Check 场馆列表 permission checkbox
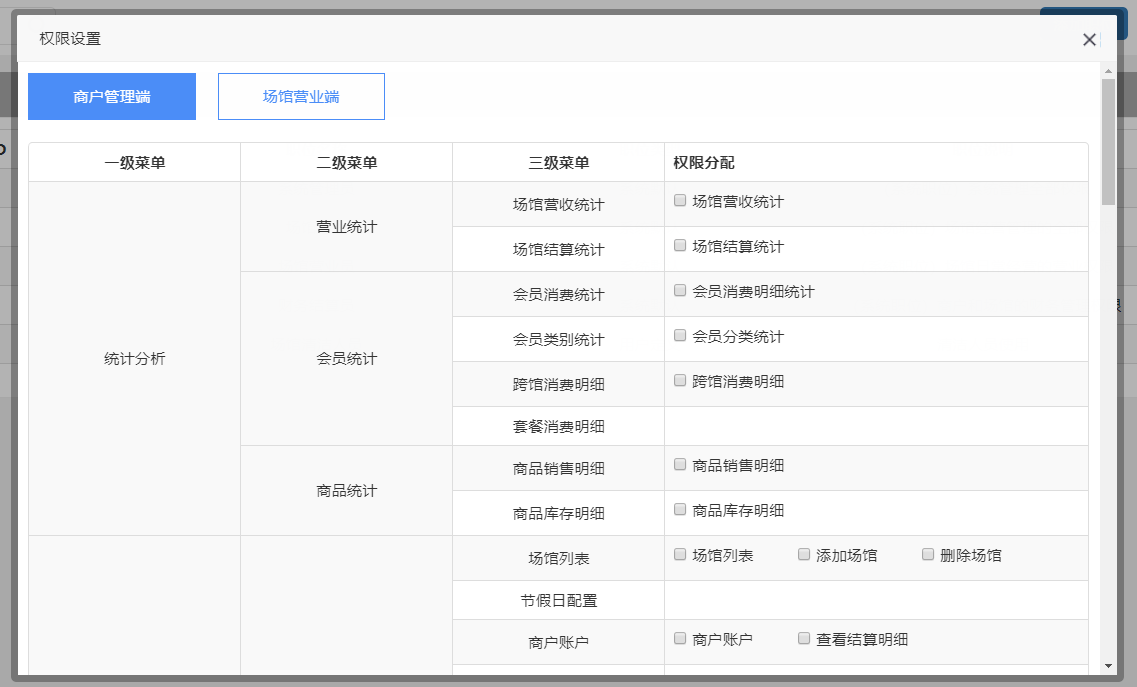The height and width of the screenshot is (687, 1137). (680, 555)
